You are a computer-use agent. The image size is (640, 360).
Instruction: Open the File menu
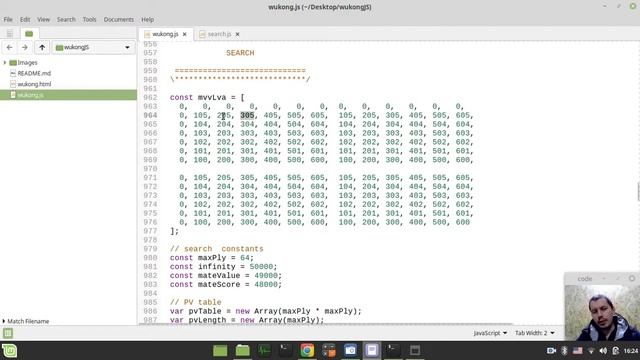8,19
